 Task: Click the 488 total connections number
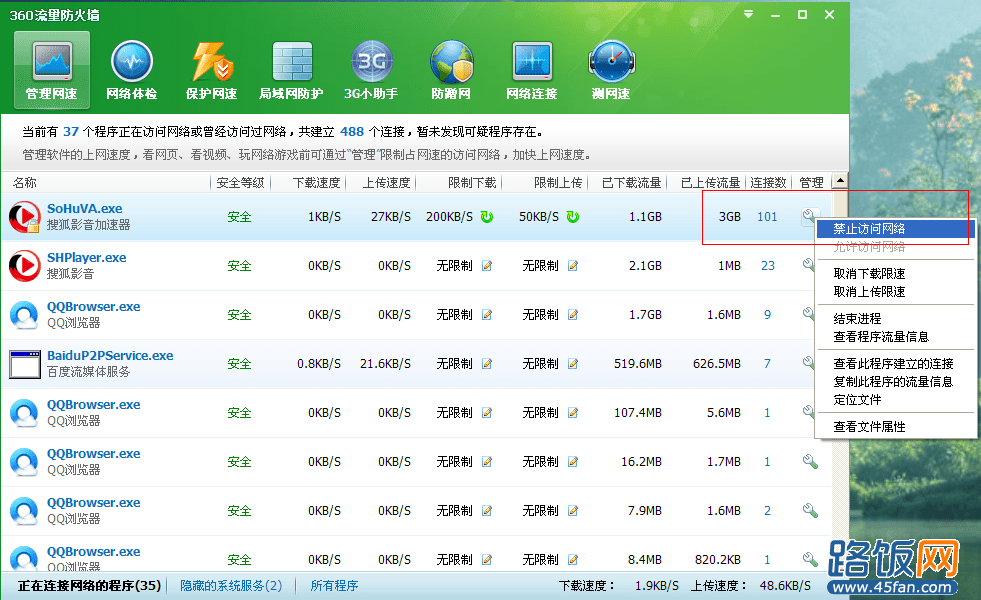[x=352, y=131]
